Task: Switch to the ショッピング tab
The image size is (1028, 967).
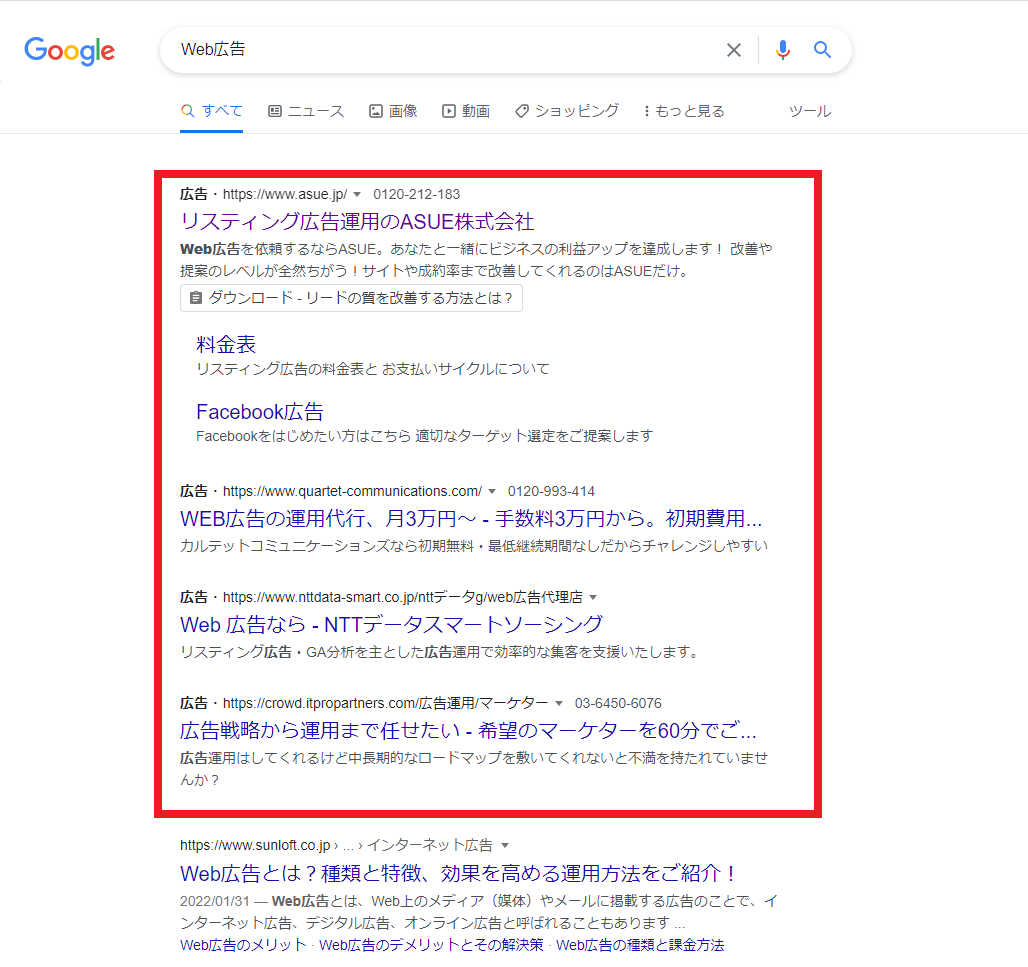Action: [x=567, y=111]
